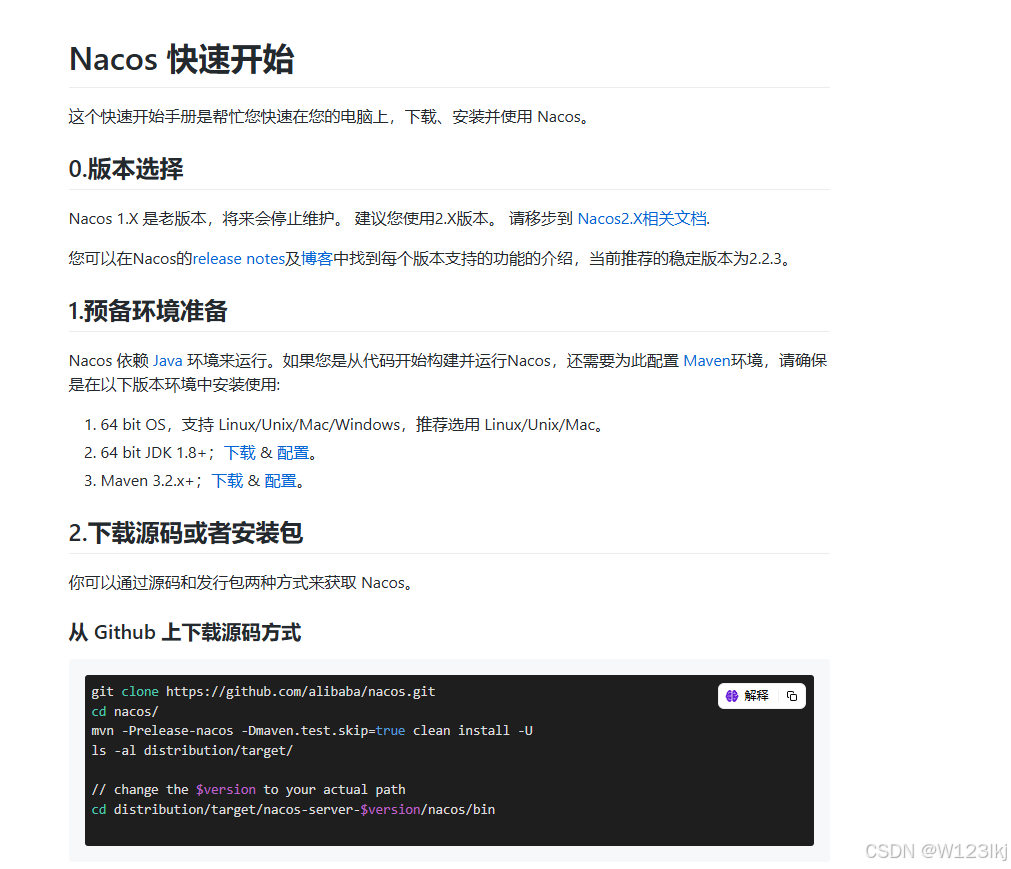Image resolution: width=1011 pixels, height=869 pixels.
Task: Click the 解释 button to explain code
Action: 756,695
